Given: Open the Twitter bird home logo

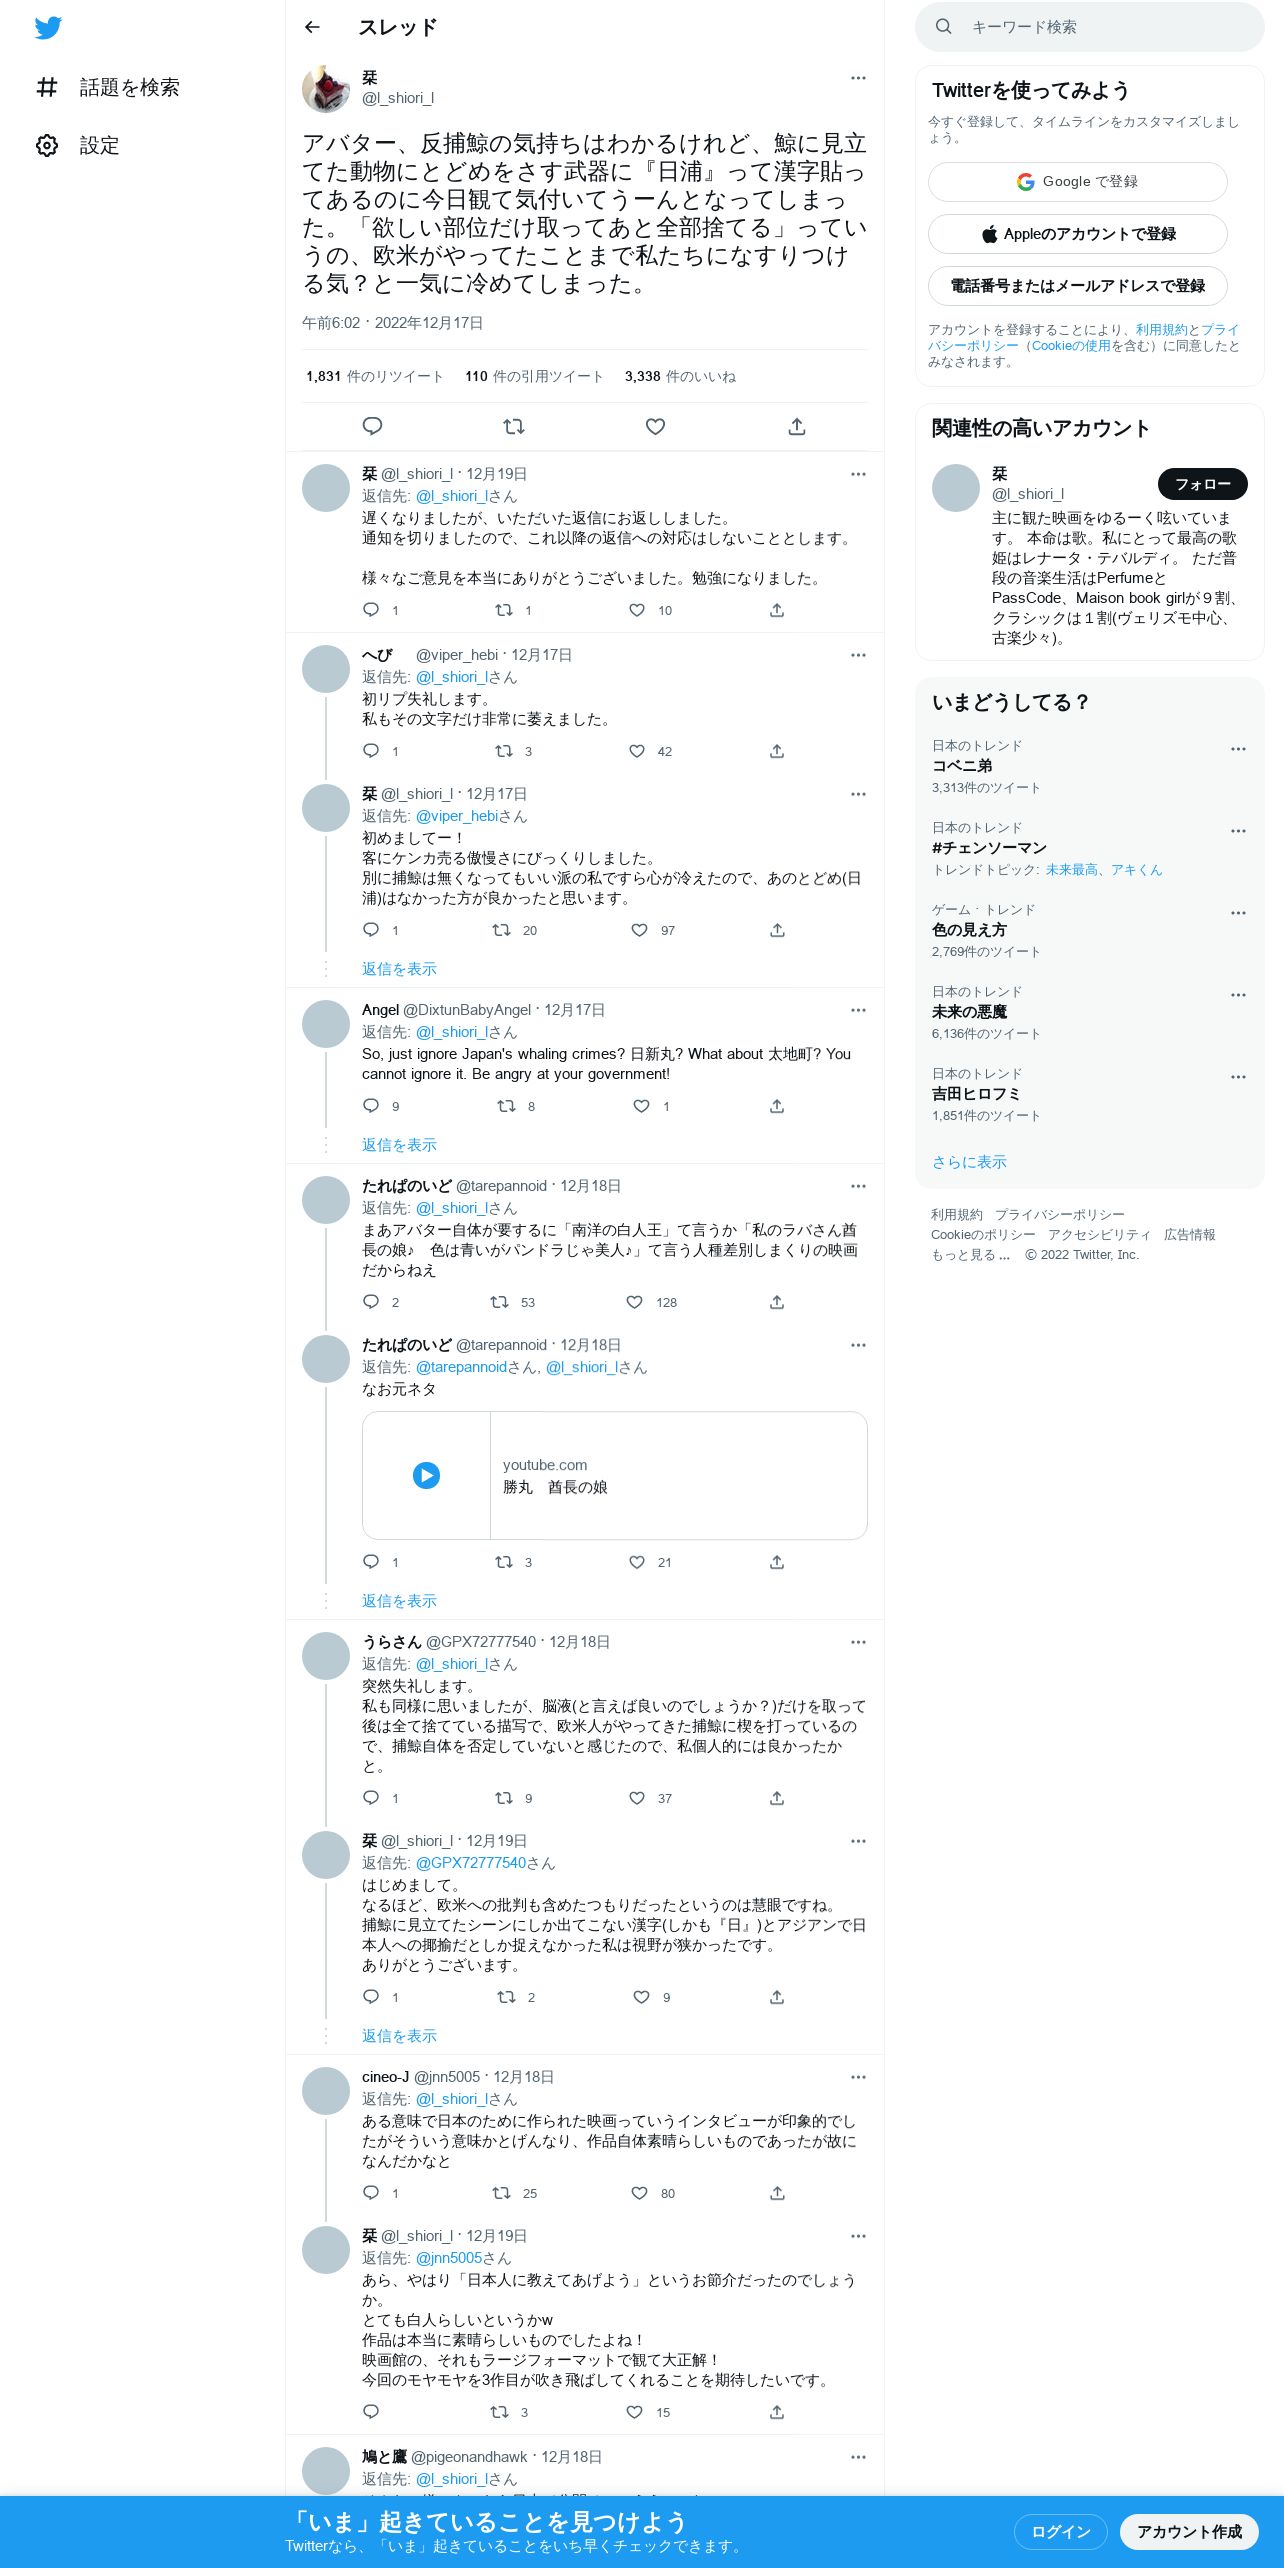Looking at the screenshot, I should 48,28.
